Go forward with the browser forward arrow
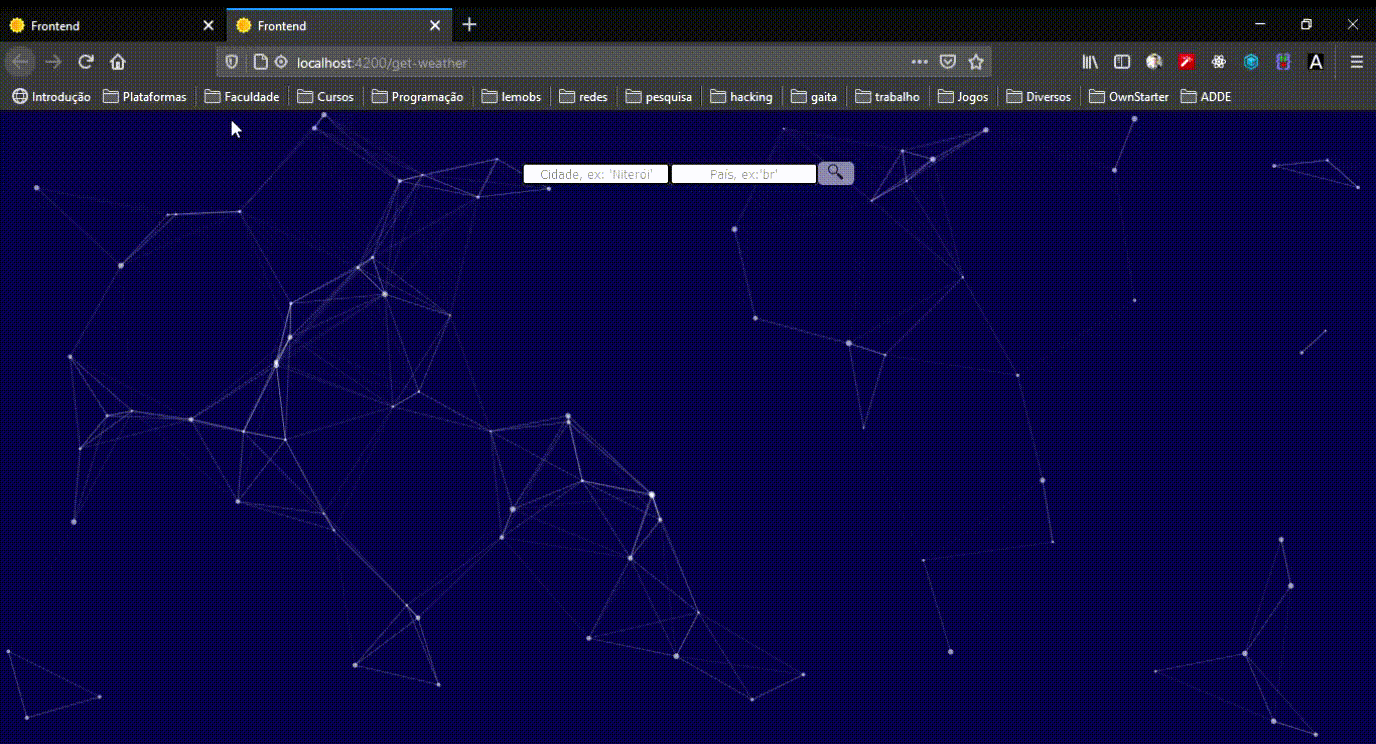 [x=54, y=62]
